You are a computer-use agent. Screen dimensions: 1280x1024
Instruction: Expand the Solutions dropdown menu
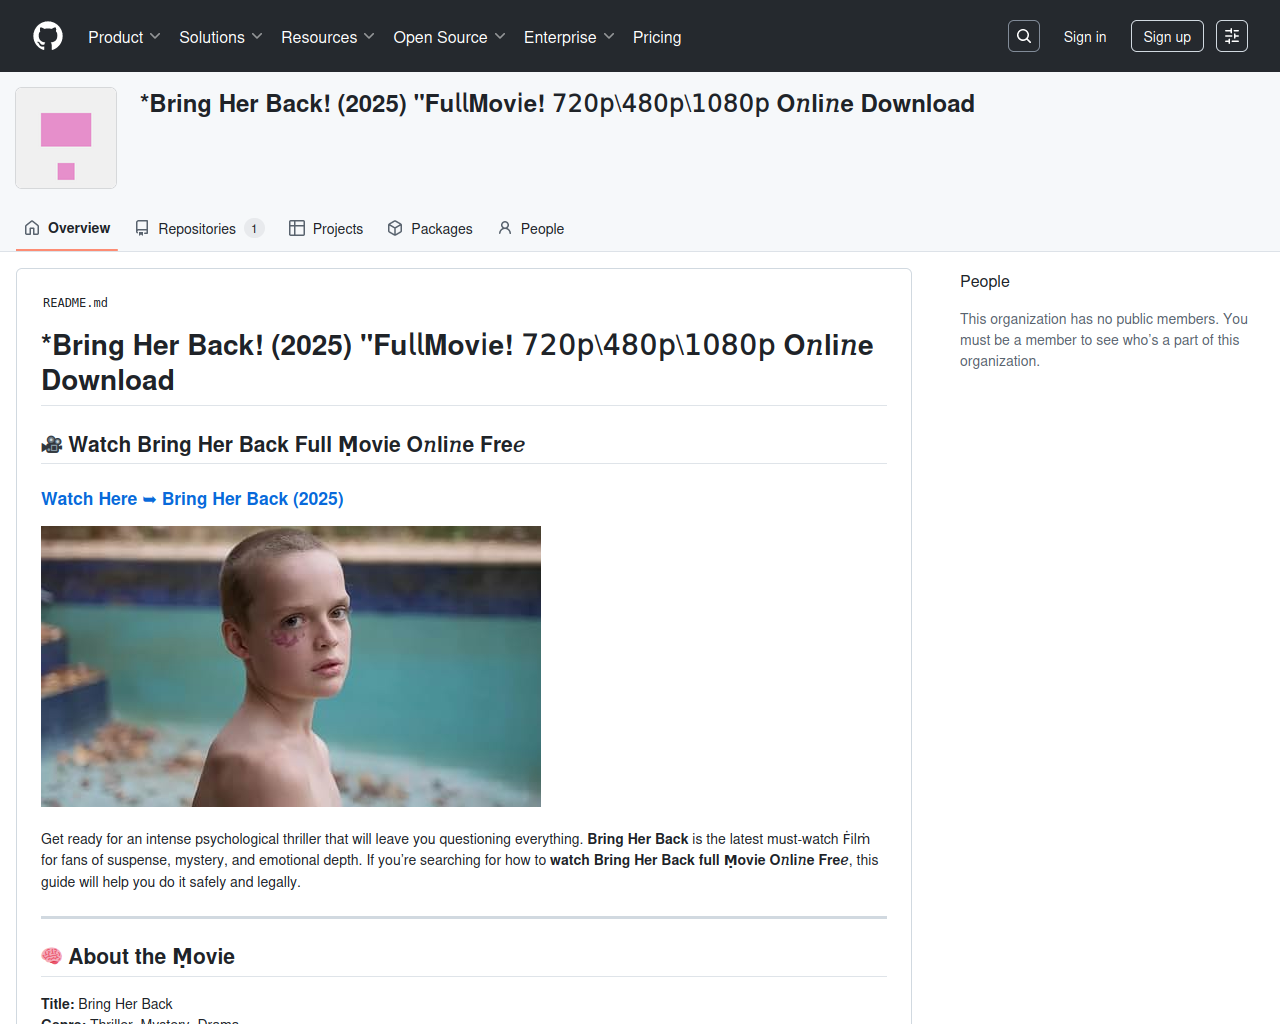pyautogui.click(x=220, y=37)
